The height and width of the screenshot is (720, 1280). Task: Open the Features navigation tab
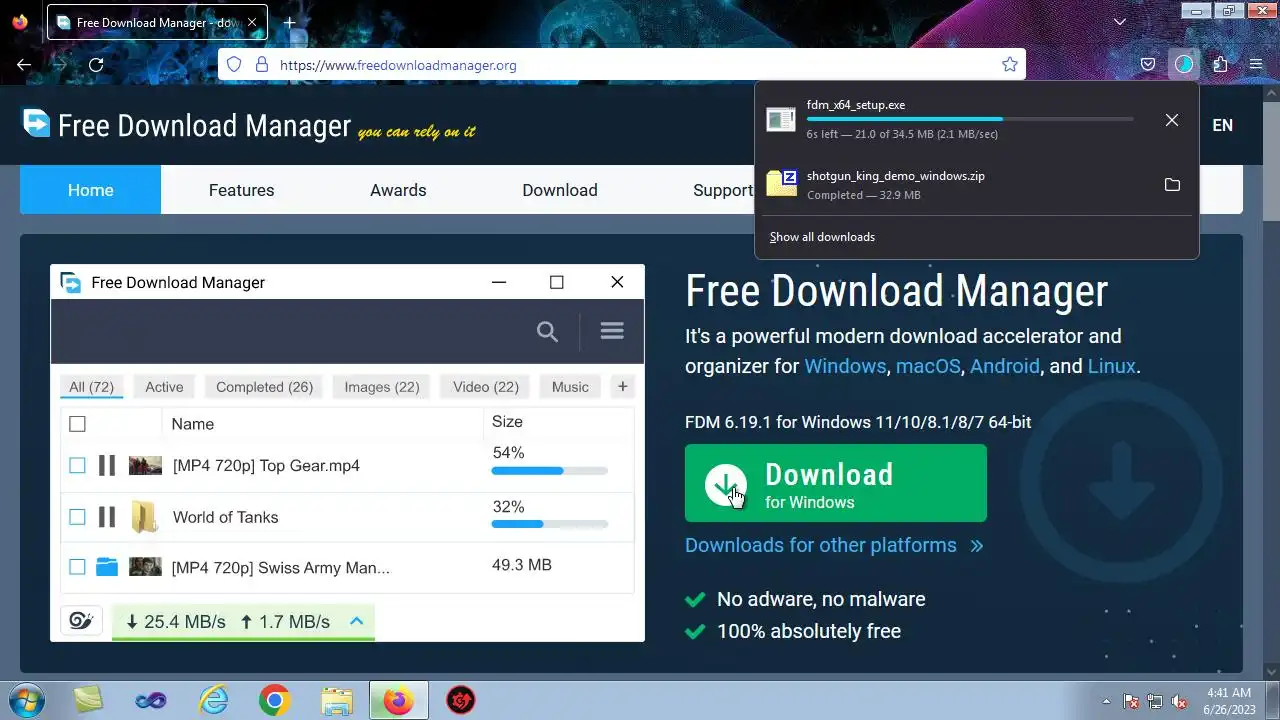point(241,190)
